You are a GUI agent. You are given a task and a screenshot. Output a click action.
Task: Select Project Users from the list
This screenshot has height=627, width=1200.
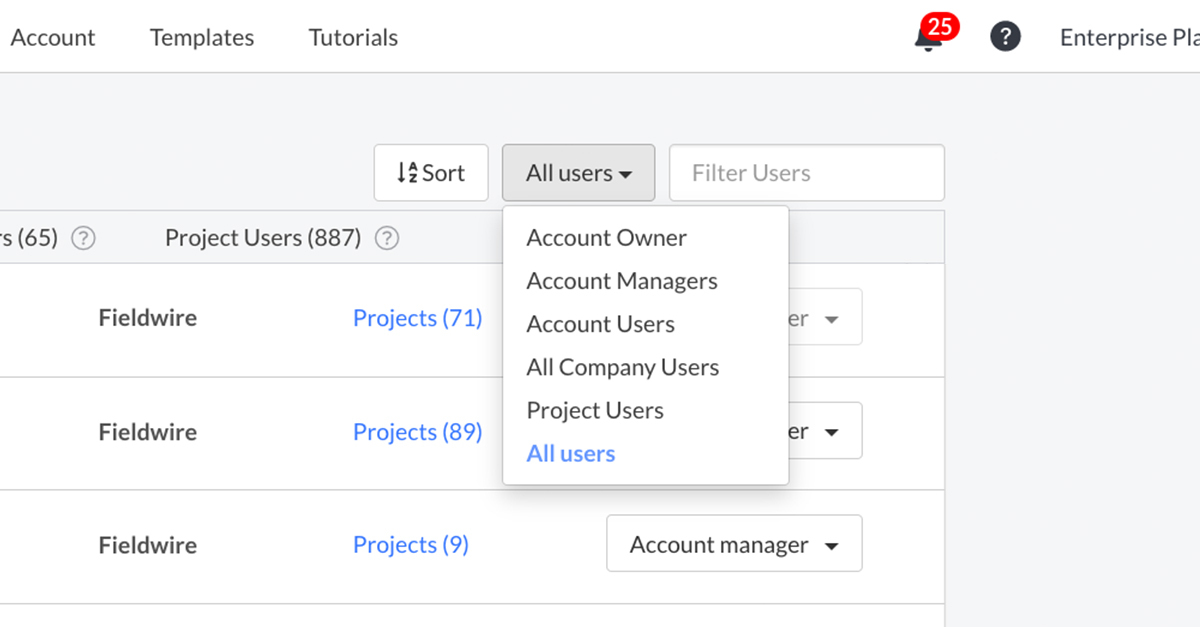595,410
